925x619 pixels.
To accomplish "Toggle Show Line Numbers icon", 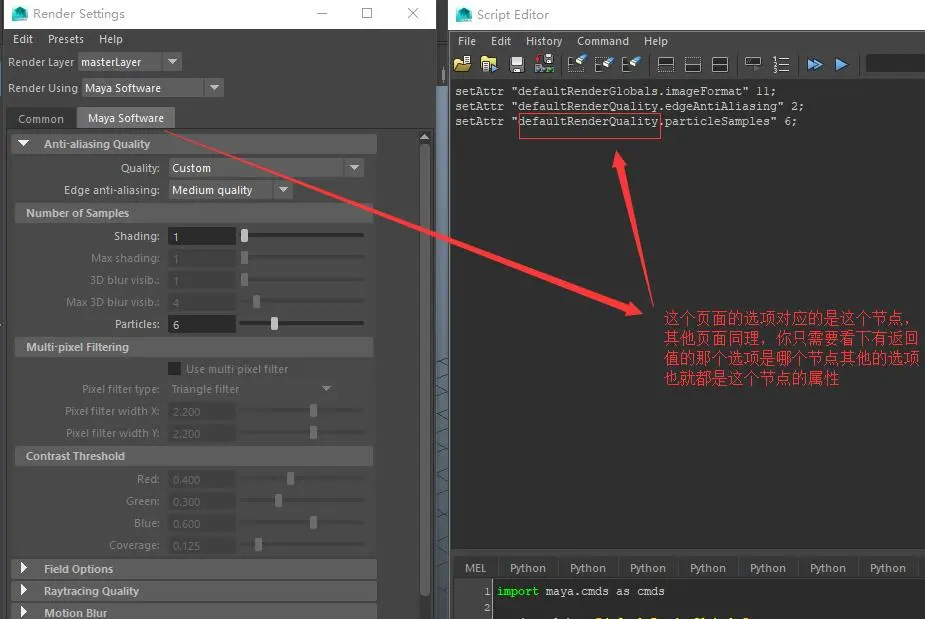I will tap(781, 64).
